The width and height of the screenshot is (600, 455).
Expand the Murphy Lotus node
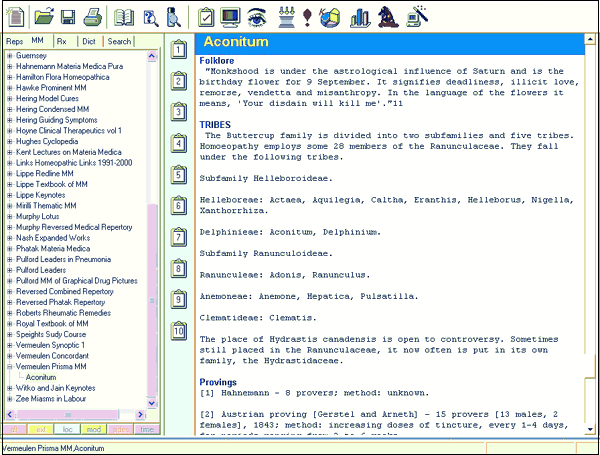click(10, 216)
